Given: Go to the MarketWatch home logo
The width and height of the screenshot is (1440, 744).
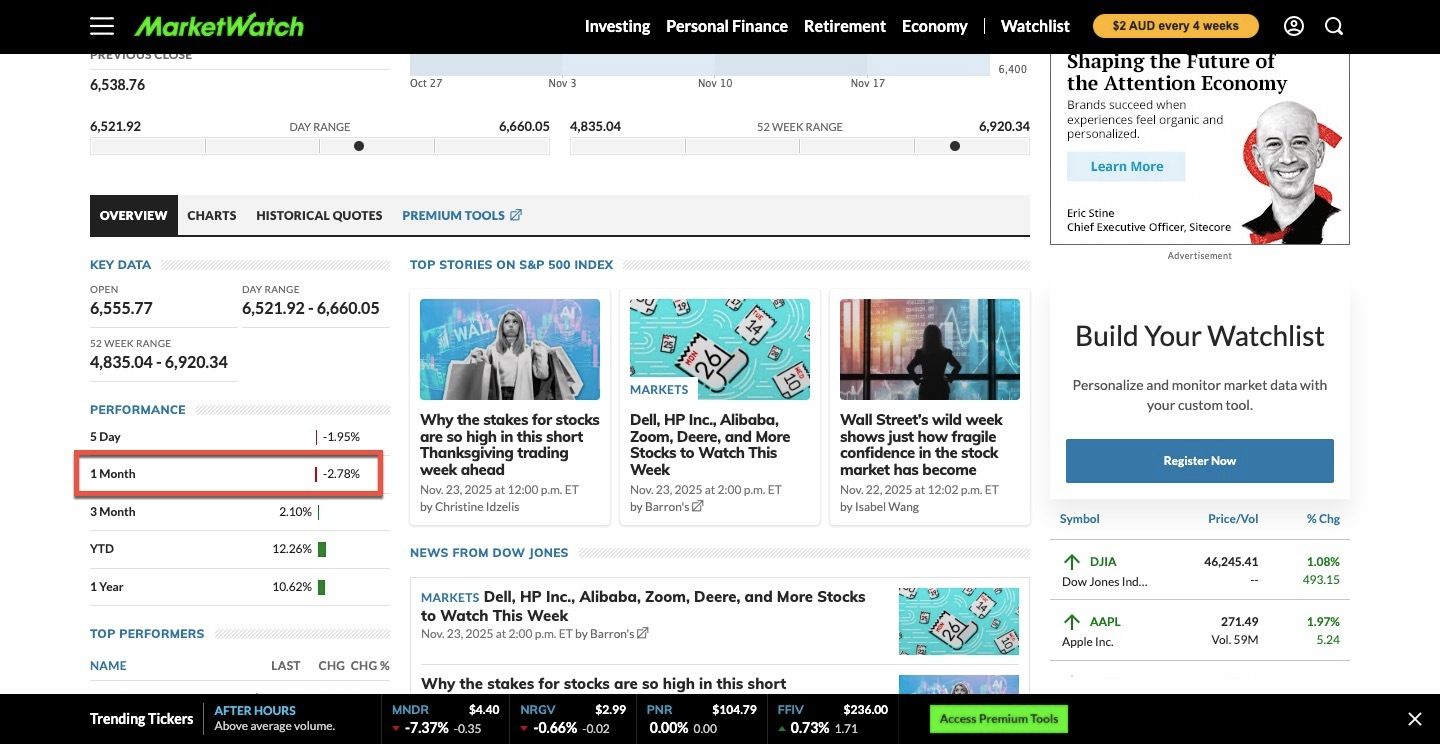Looking at the screenshot, I should (219, 26).
